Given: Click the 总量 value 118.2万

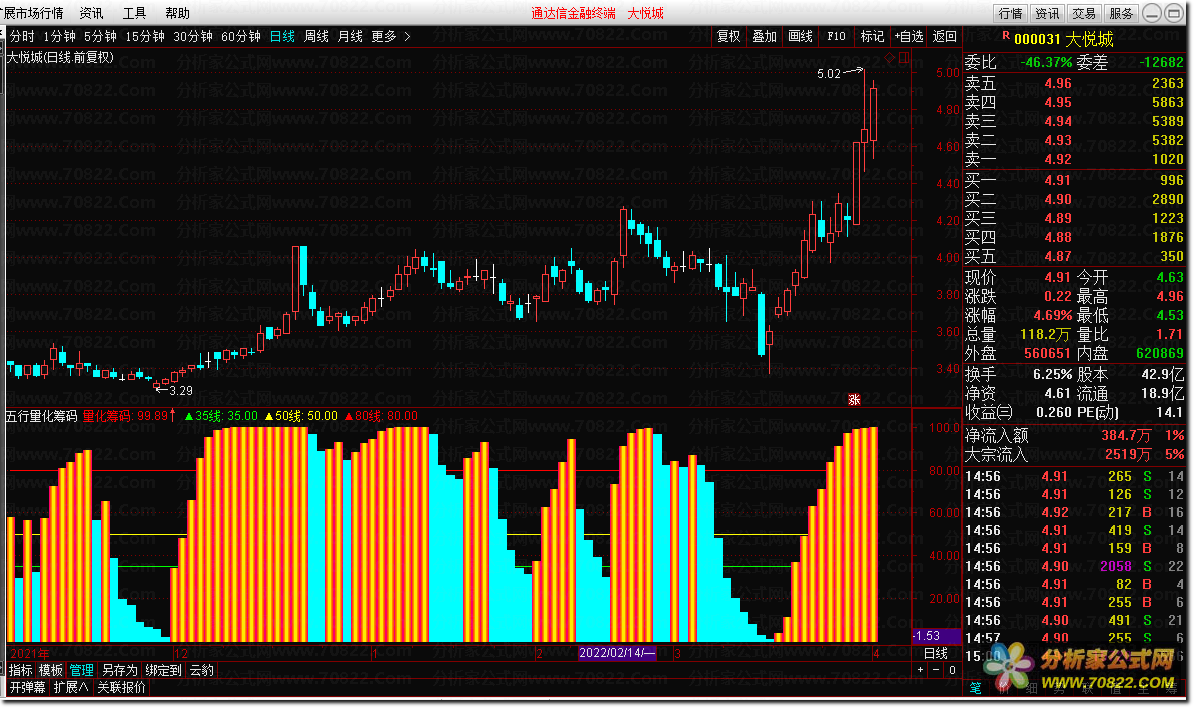Looking at the screenshot, I should [1045, 335].
